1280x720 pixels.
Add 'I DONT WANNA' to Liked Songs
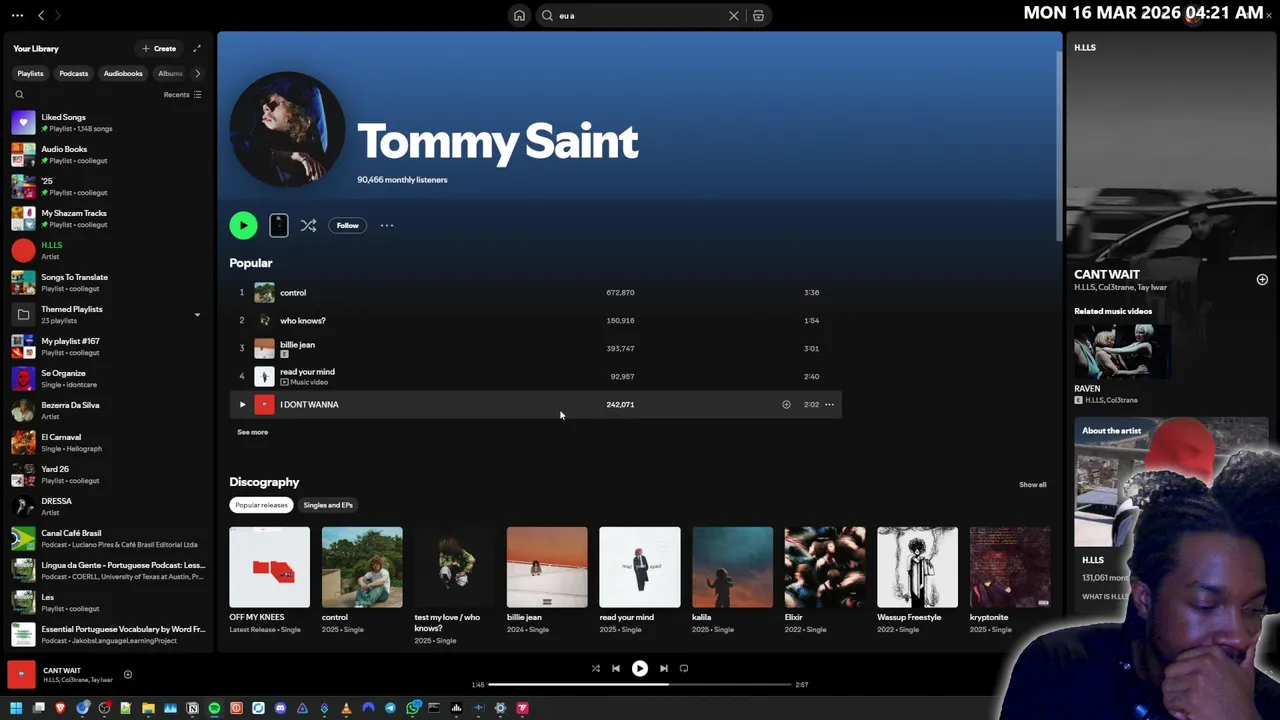(786, 404)
